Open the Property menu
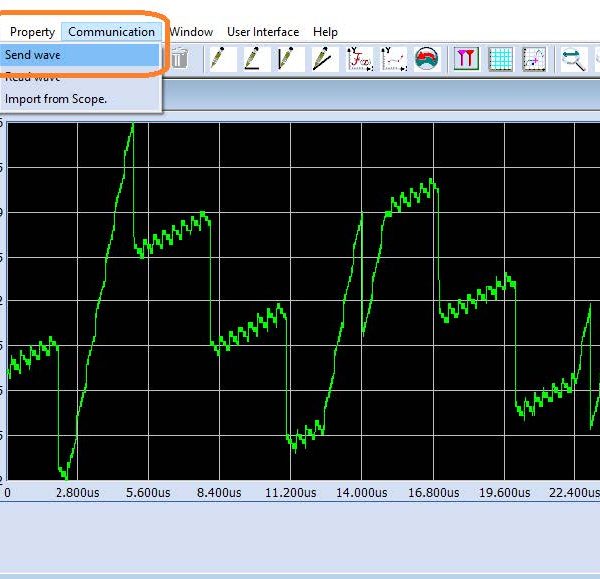Screen dimensions: 600x579 pos(32,32)
